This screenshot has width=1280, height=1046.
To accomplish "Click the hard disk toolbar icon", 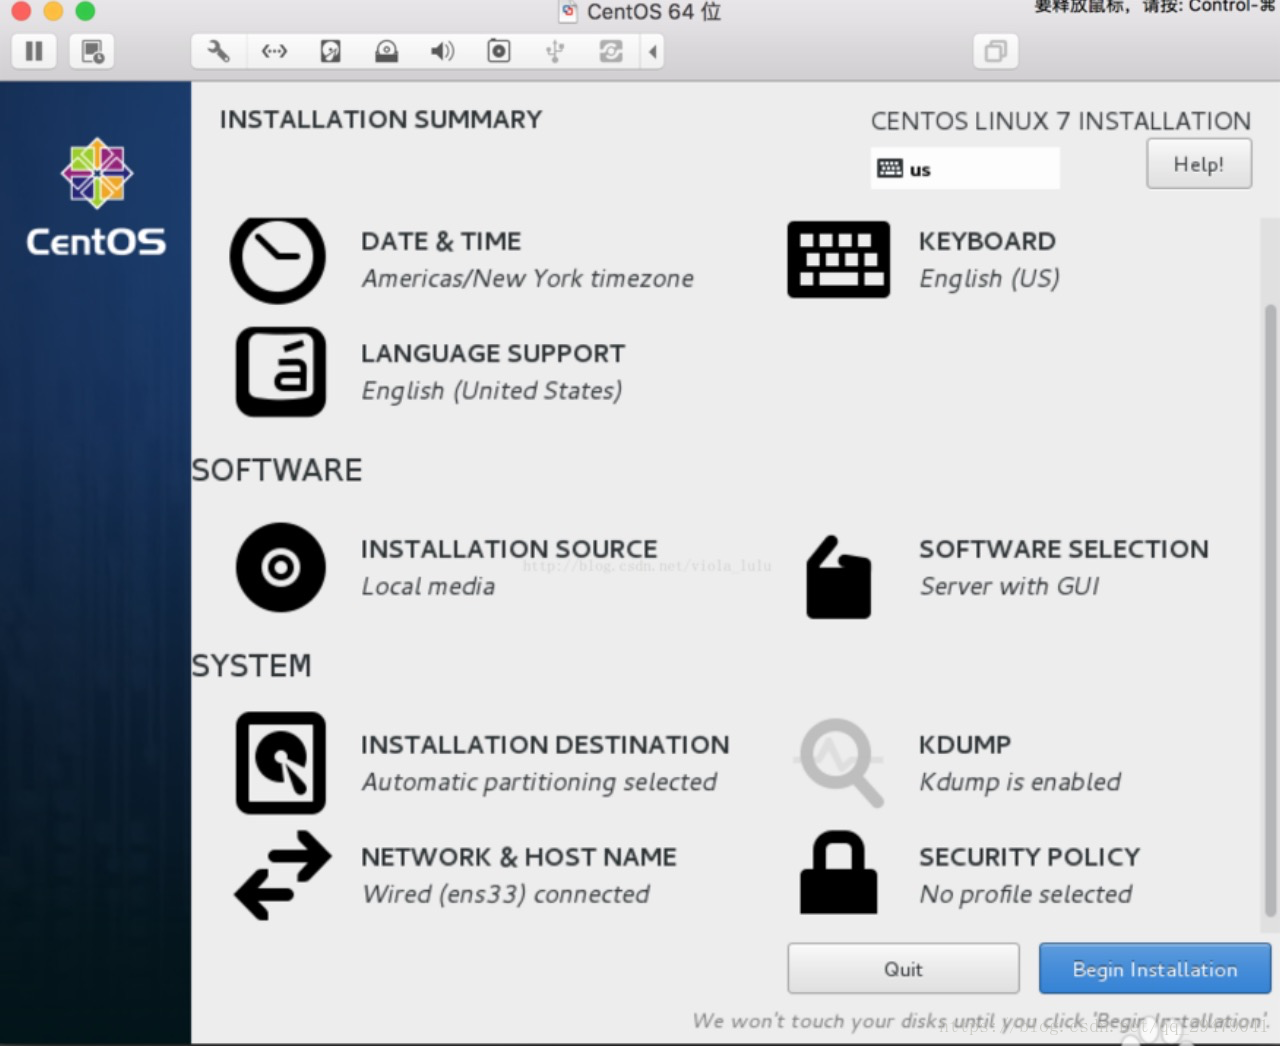I will click(x=330, y=51).
